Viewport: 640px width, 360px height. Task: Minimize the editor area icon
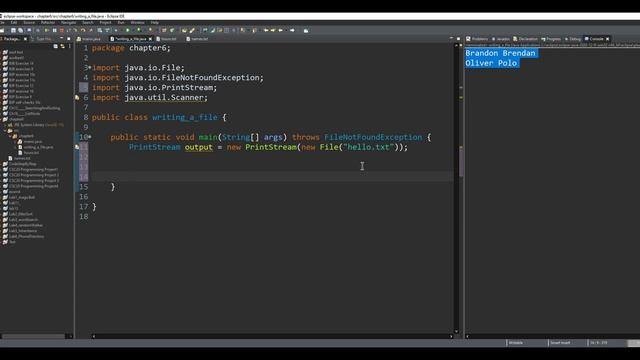(451, 38)
